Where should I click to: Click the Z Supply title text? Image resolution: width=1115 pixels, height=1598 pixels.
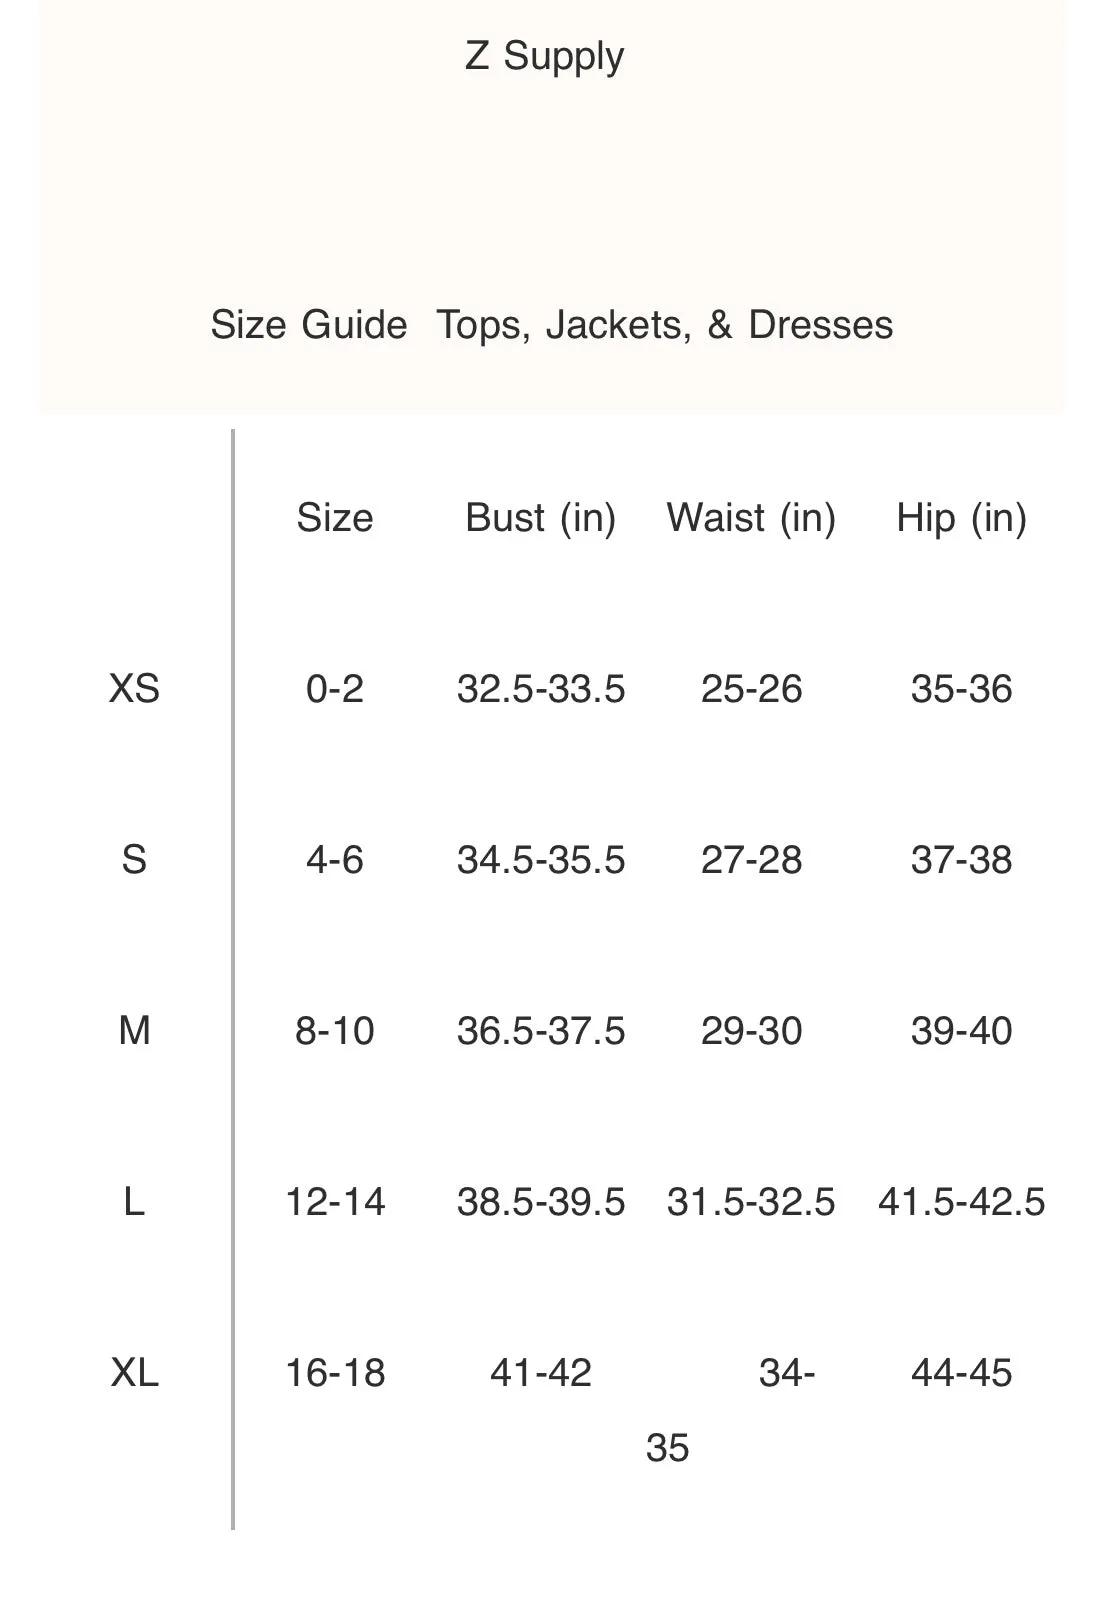(544, 58)
